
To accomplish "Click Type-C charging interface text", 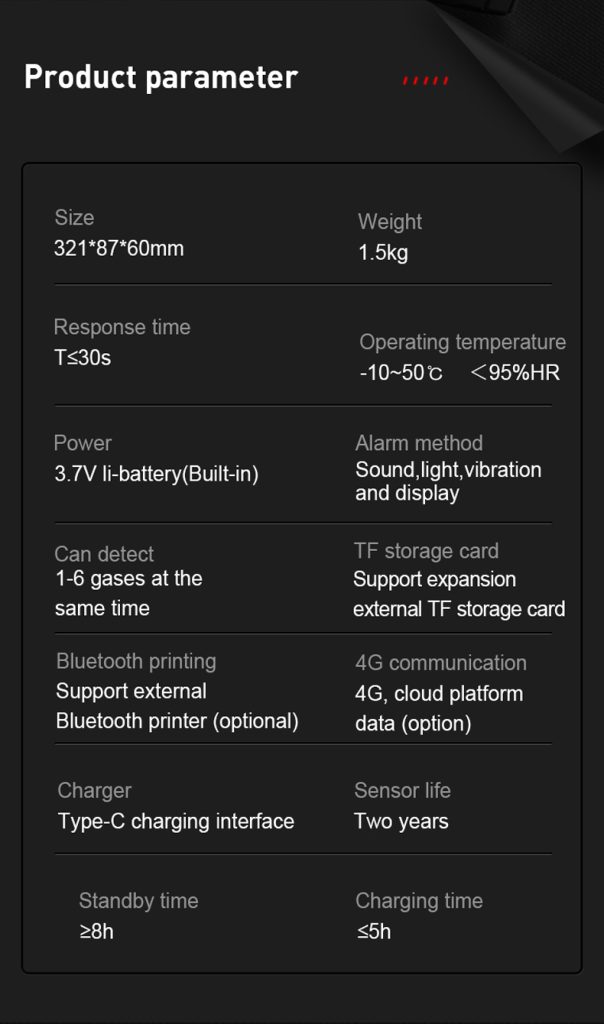I will tap(176, 821).
